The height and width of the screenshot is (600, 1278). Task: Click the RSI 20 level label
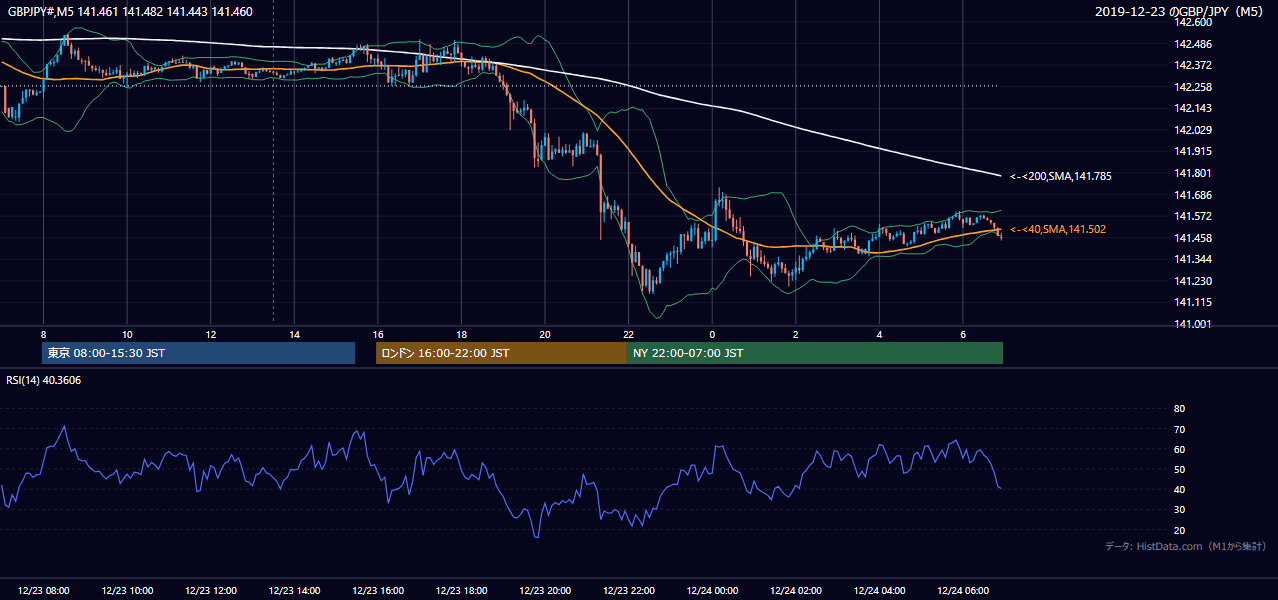point(1179,530)
